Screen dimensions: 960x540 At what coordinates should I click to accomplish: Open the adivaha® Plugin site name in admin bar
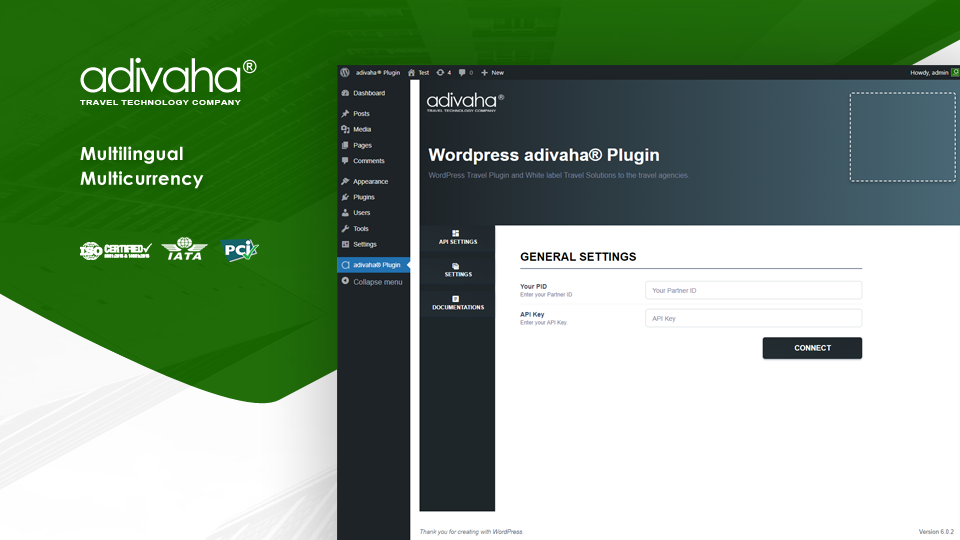378,72
